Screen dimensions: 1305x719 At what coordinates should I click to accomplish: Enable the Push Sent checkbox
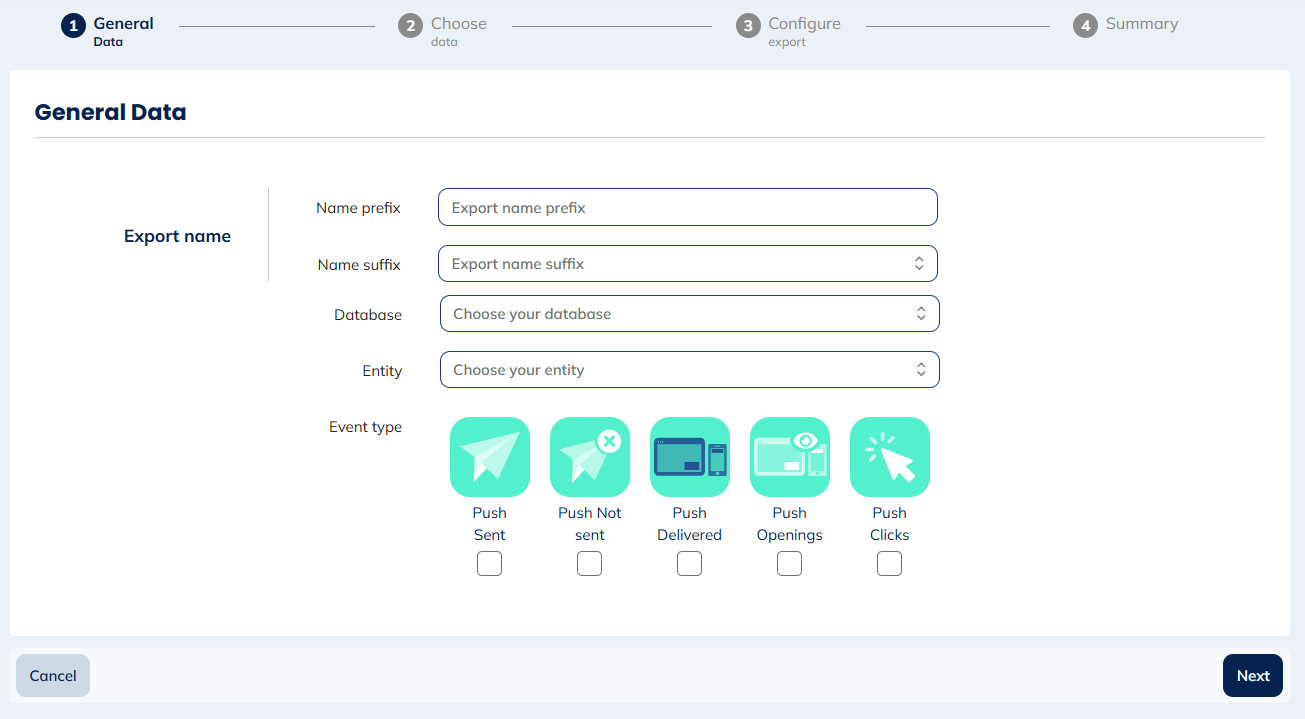tap(489, 563)
